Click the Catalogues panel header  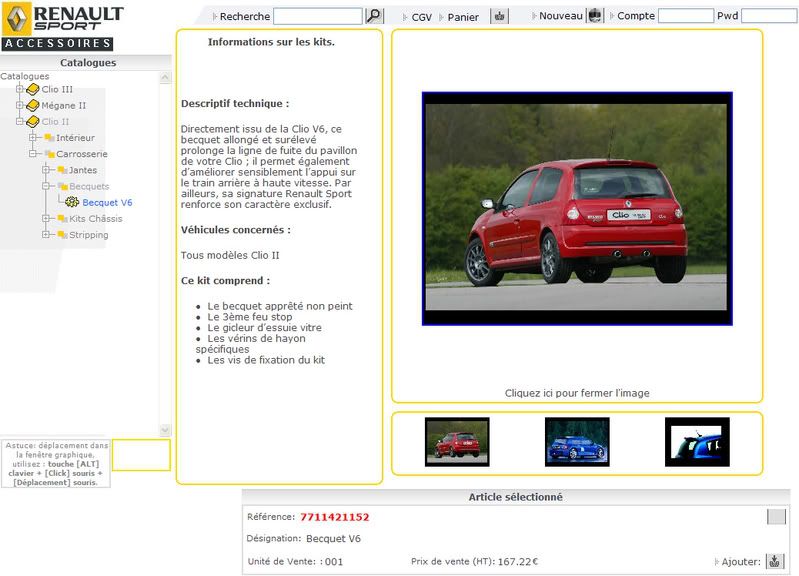pyautogui.click(x=86, y=63)
